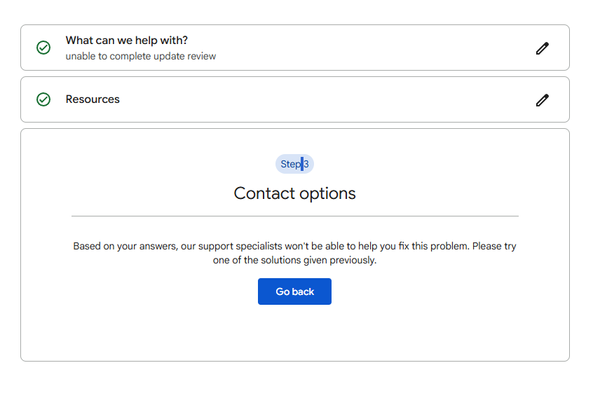
Task: Click the number 3 in the step badge
Action: pyautogui.click(x=306, y=165)
